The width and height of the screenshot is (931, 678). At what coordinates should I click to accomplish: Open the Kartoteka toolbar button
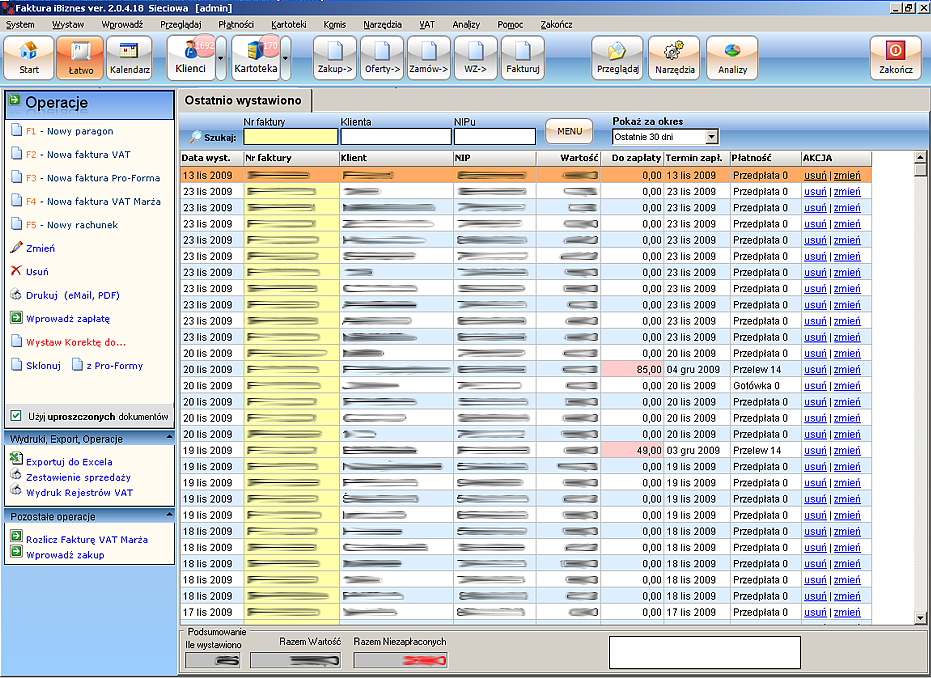(256, 58)
